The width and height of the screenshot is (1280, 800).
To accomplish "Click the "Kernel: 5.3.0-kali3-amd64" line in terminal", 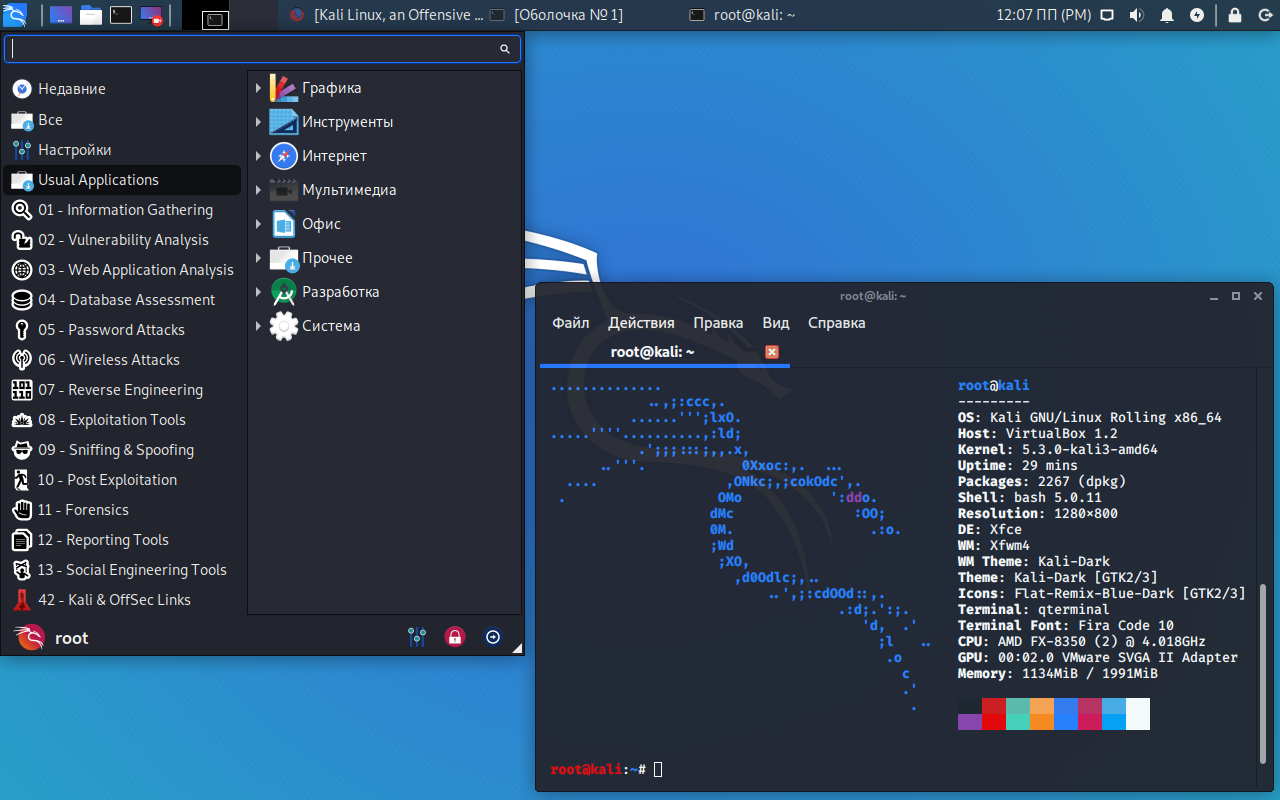I will 1058,450.
